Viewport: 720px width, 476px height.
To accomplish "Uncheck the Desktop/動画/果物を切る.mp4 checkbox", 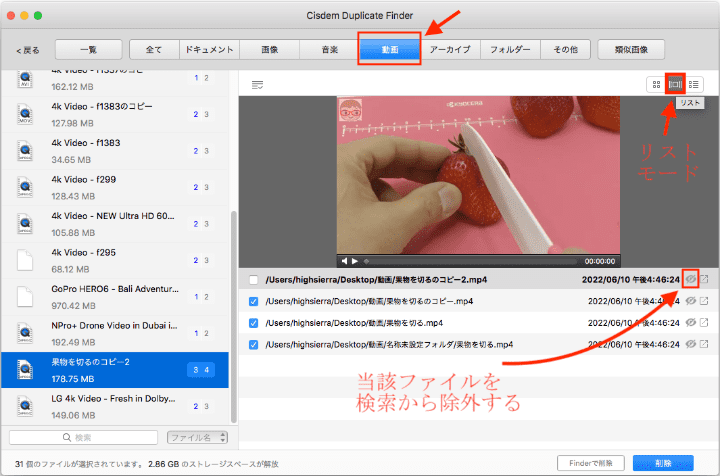I will [254, 323].
